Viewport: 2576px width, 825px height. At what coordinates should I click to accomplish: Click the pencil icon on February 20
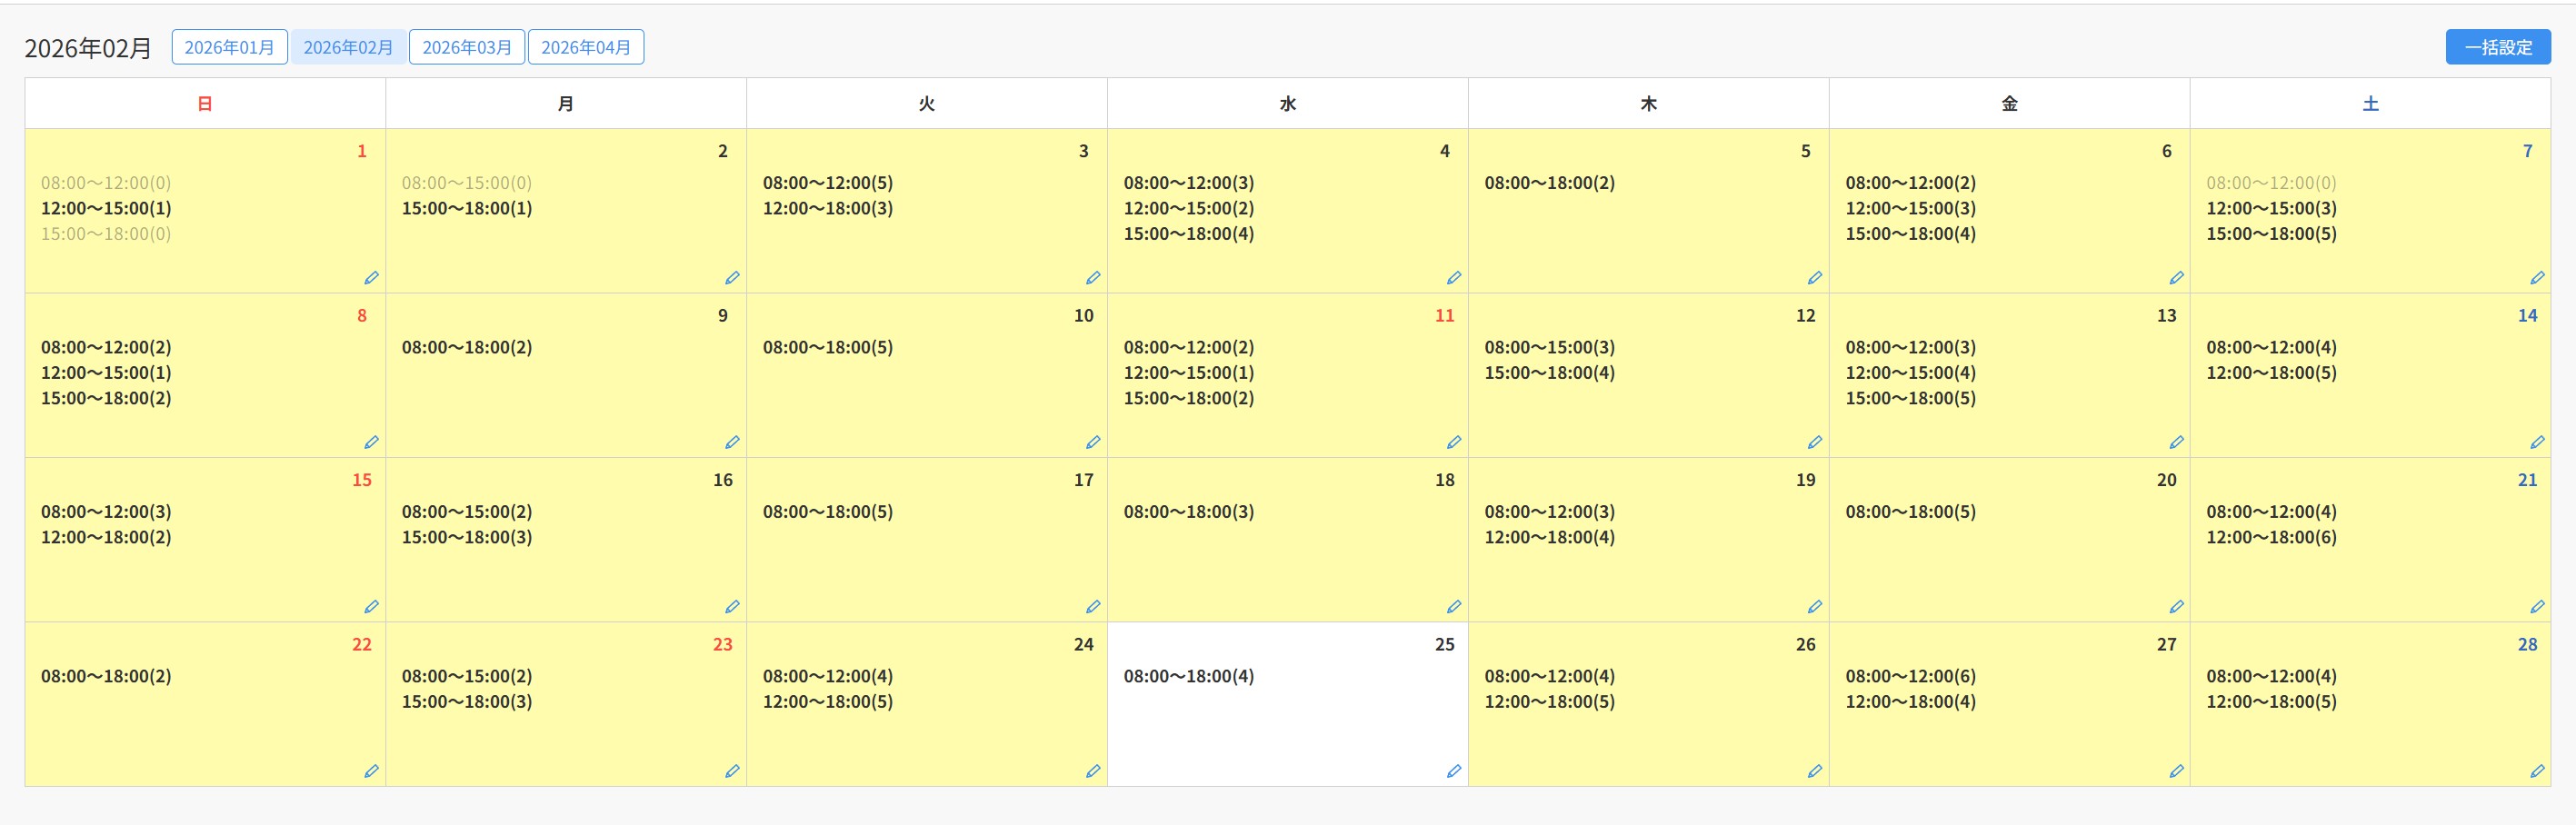click(x=2176, y=607)
